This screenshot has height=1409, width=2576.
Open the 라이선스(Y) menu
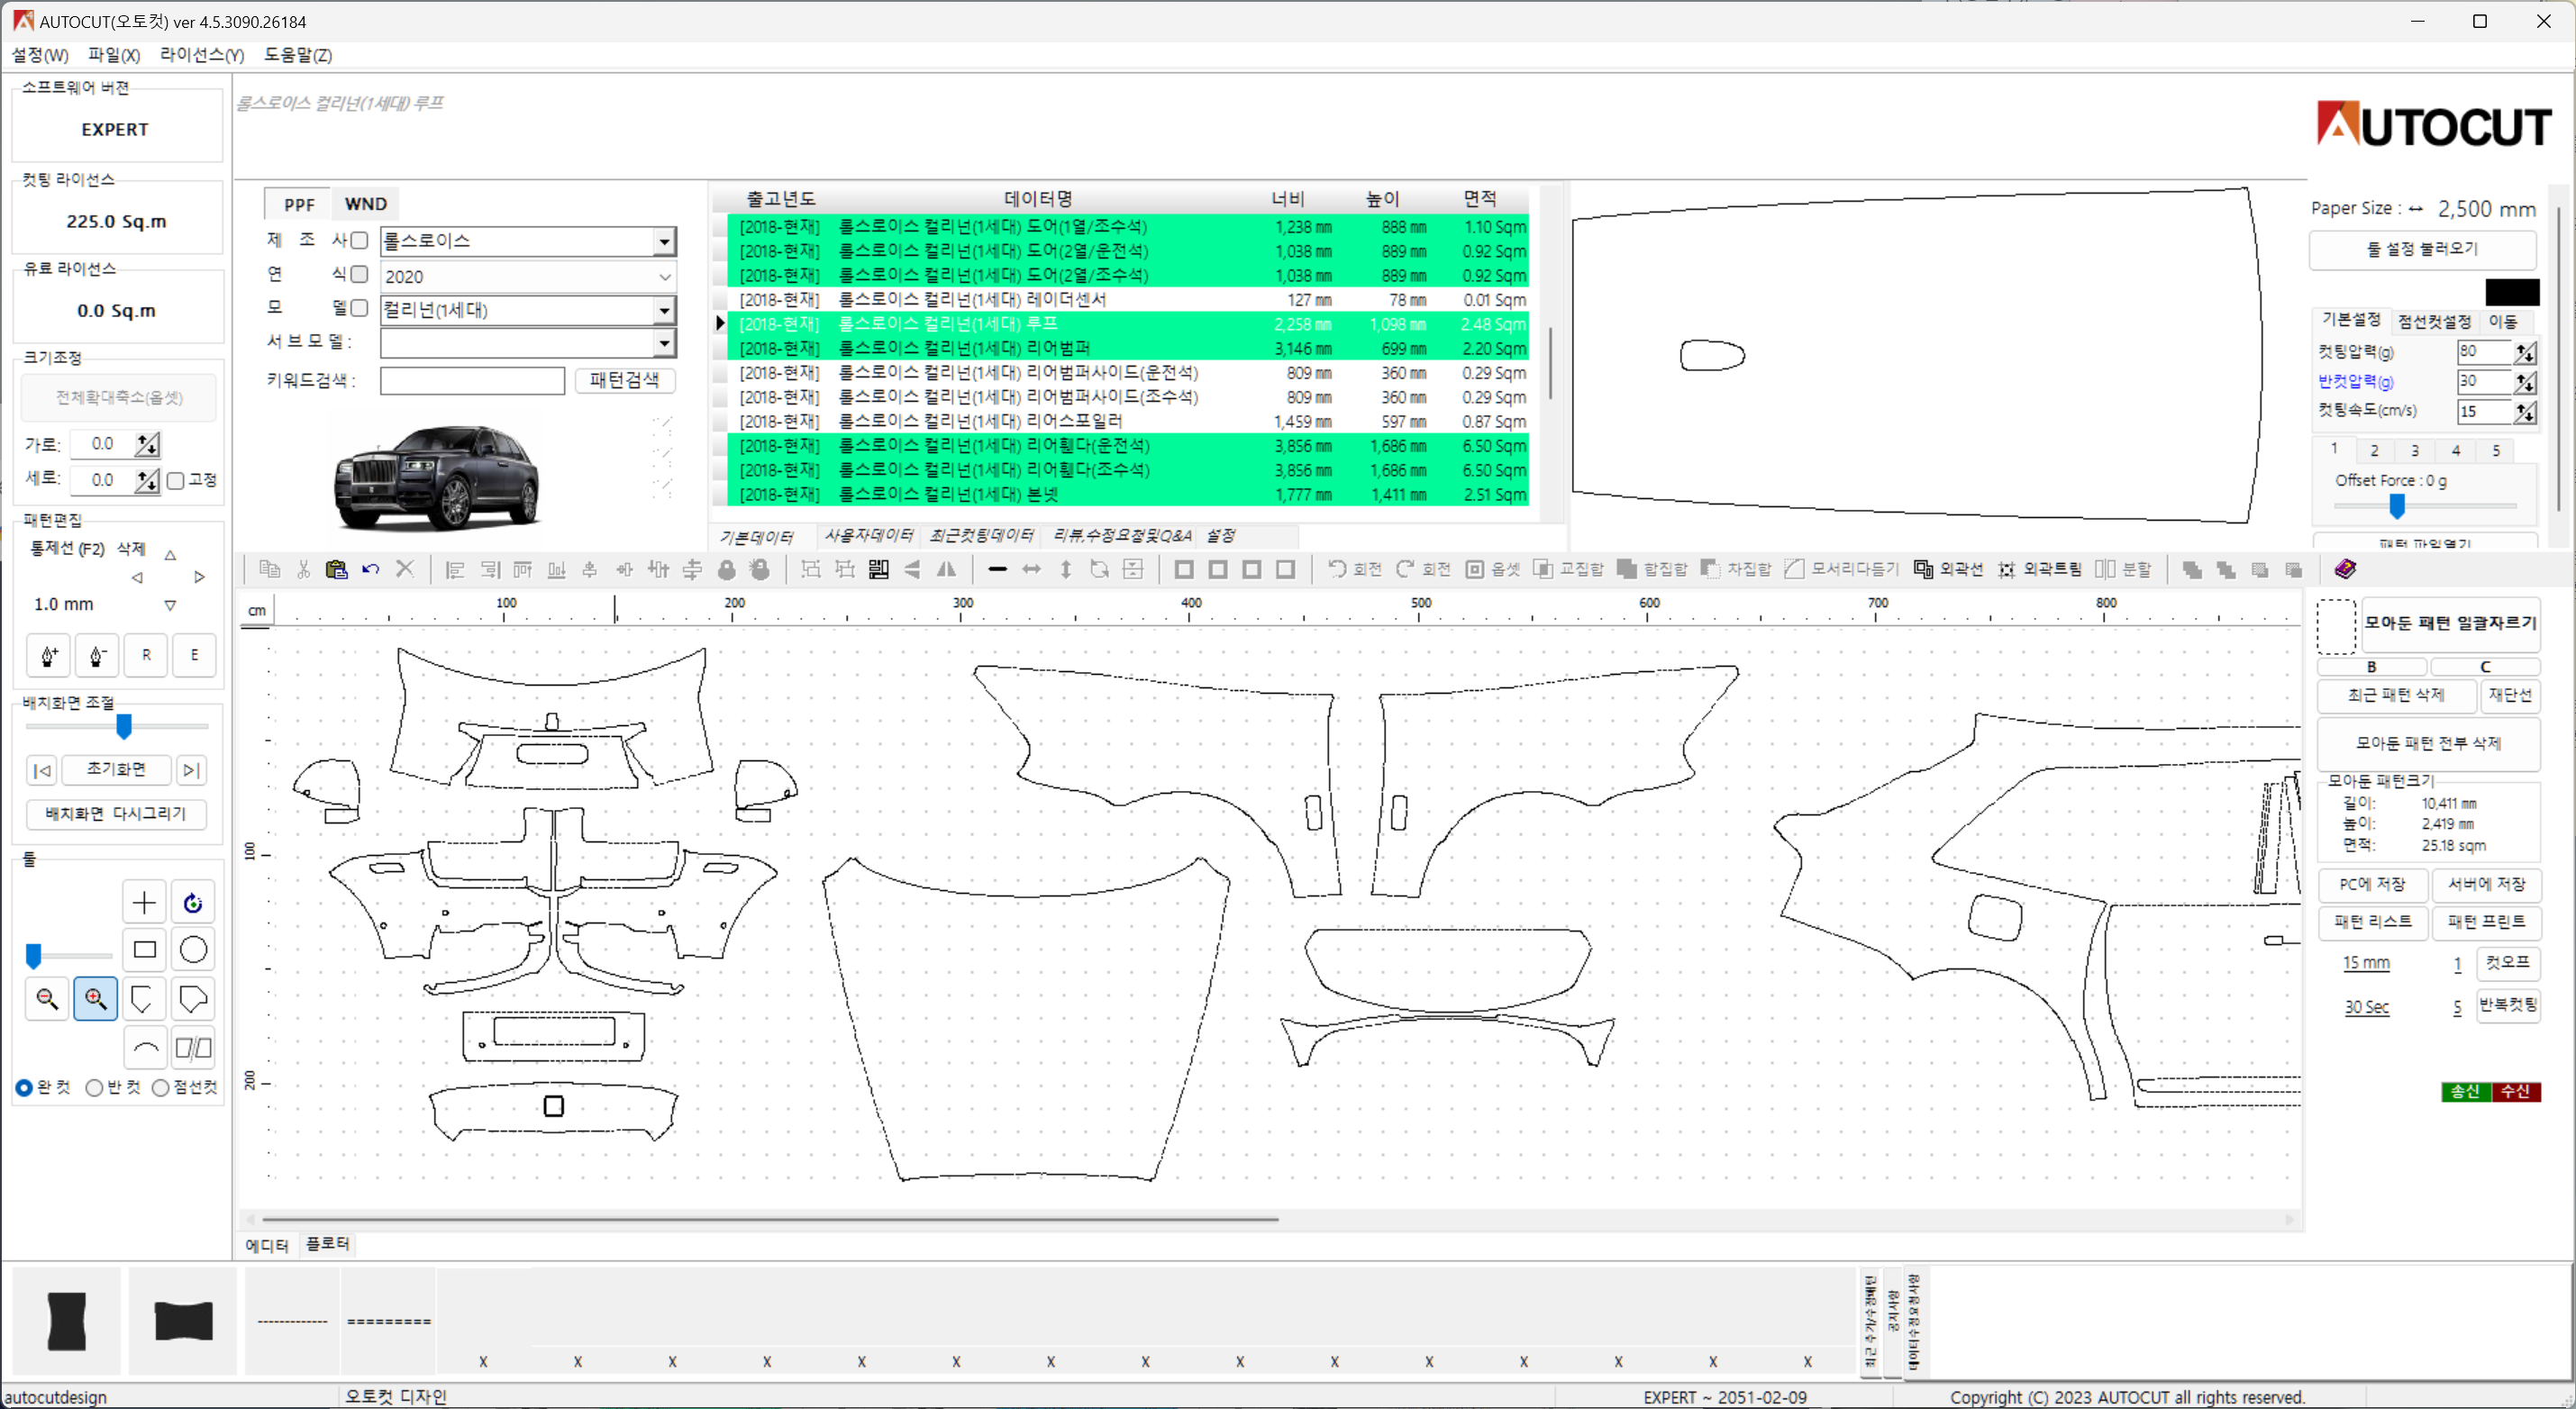(x=202, y=55)
